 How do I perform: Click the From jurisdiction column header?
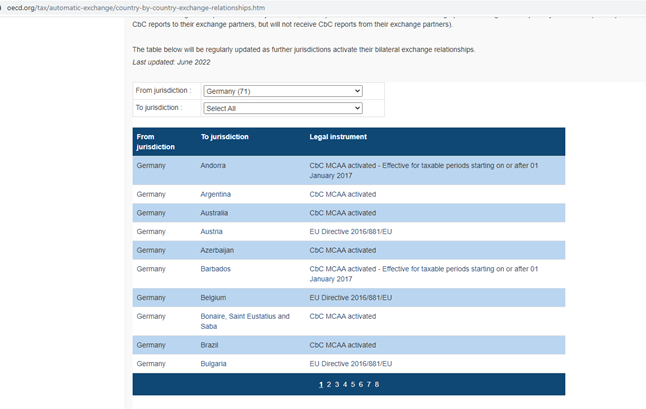point(155,142)
